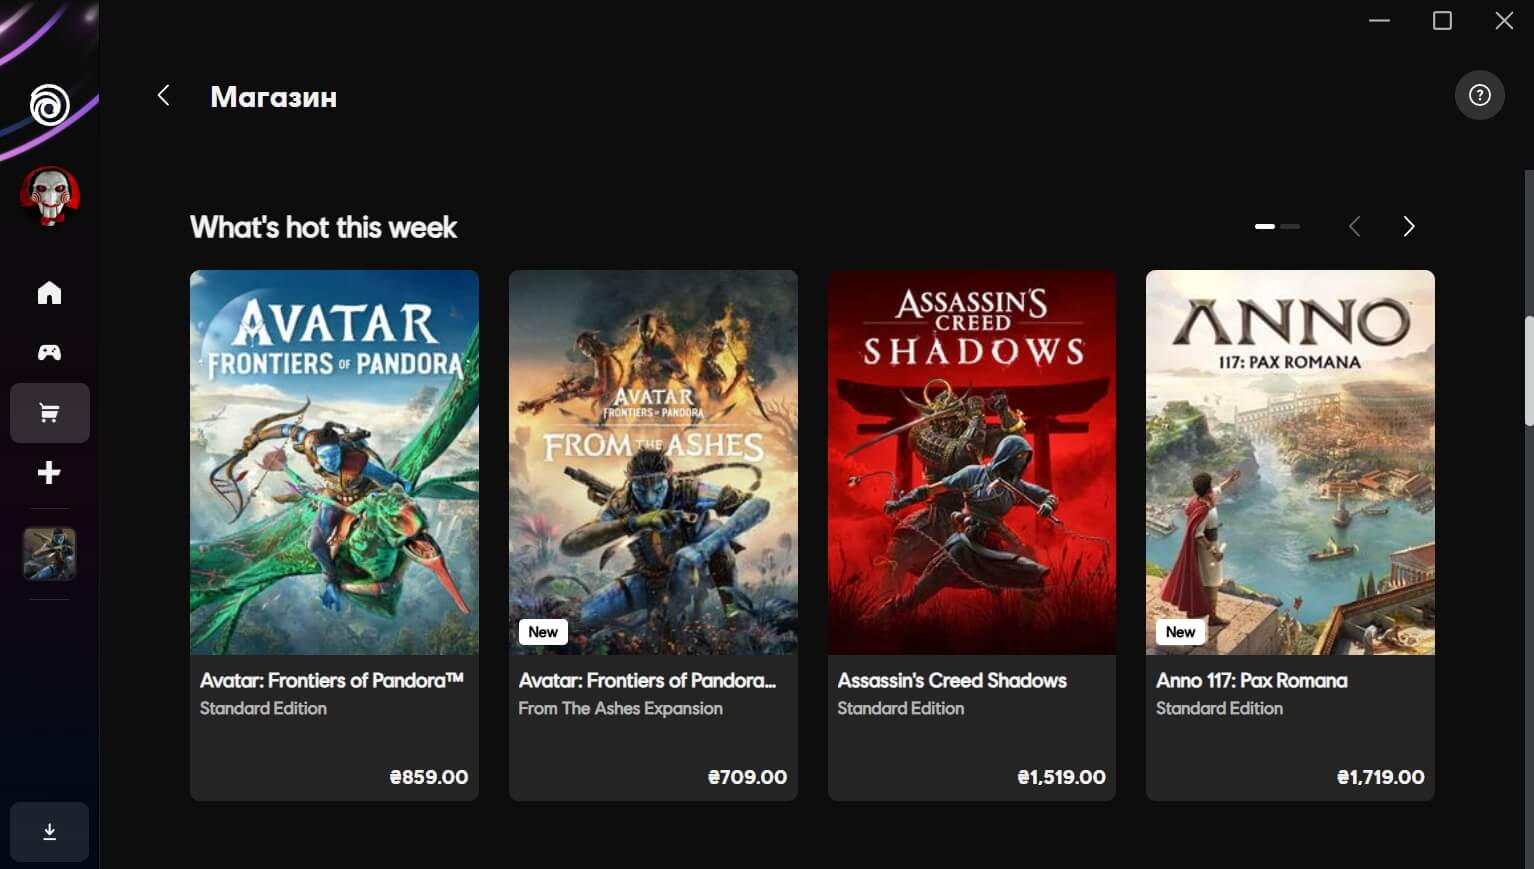Open the user profile avatar

coord(49,195)
